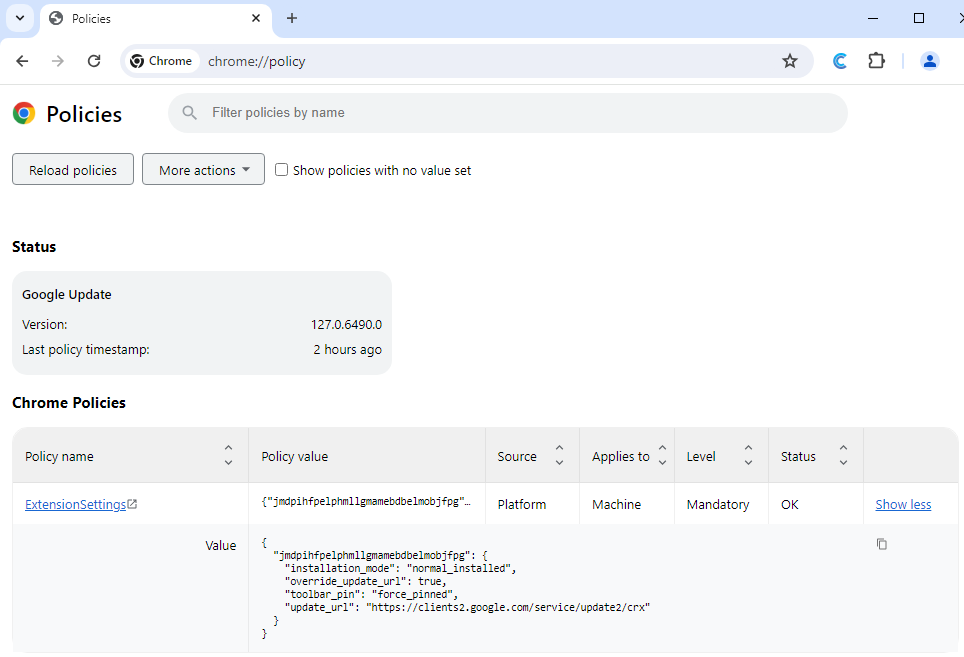964x657 pixels.
Task: Open a new tab with plus button
Action: click(292, 18)
